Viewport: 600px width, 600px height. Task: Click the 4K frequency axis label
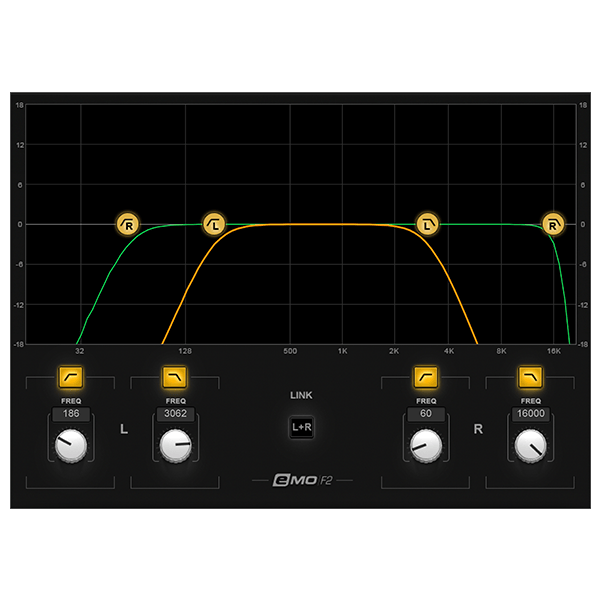(x=449, y=351)
